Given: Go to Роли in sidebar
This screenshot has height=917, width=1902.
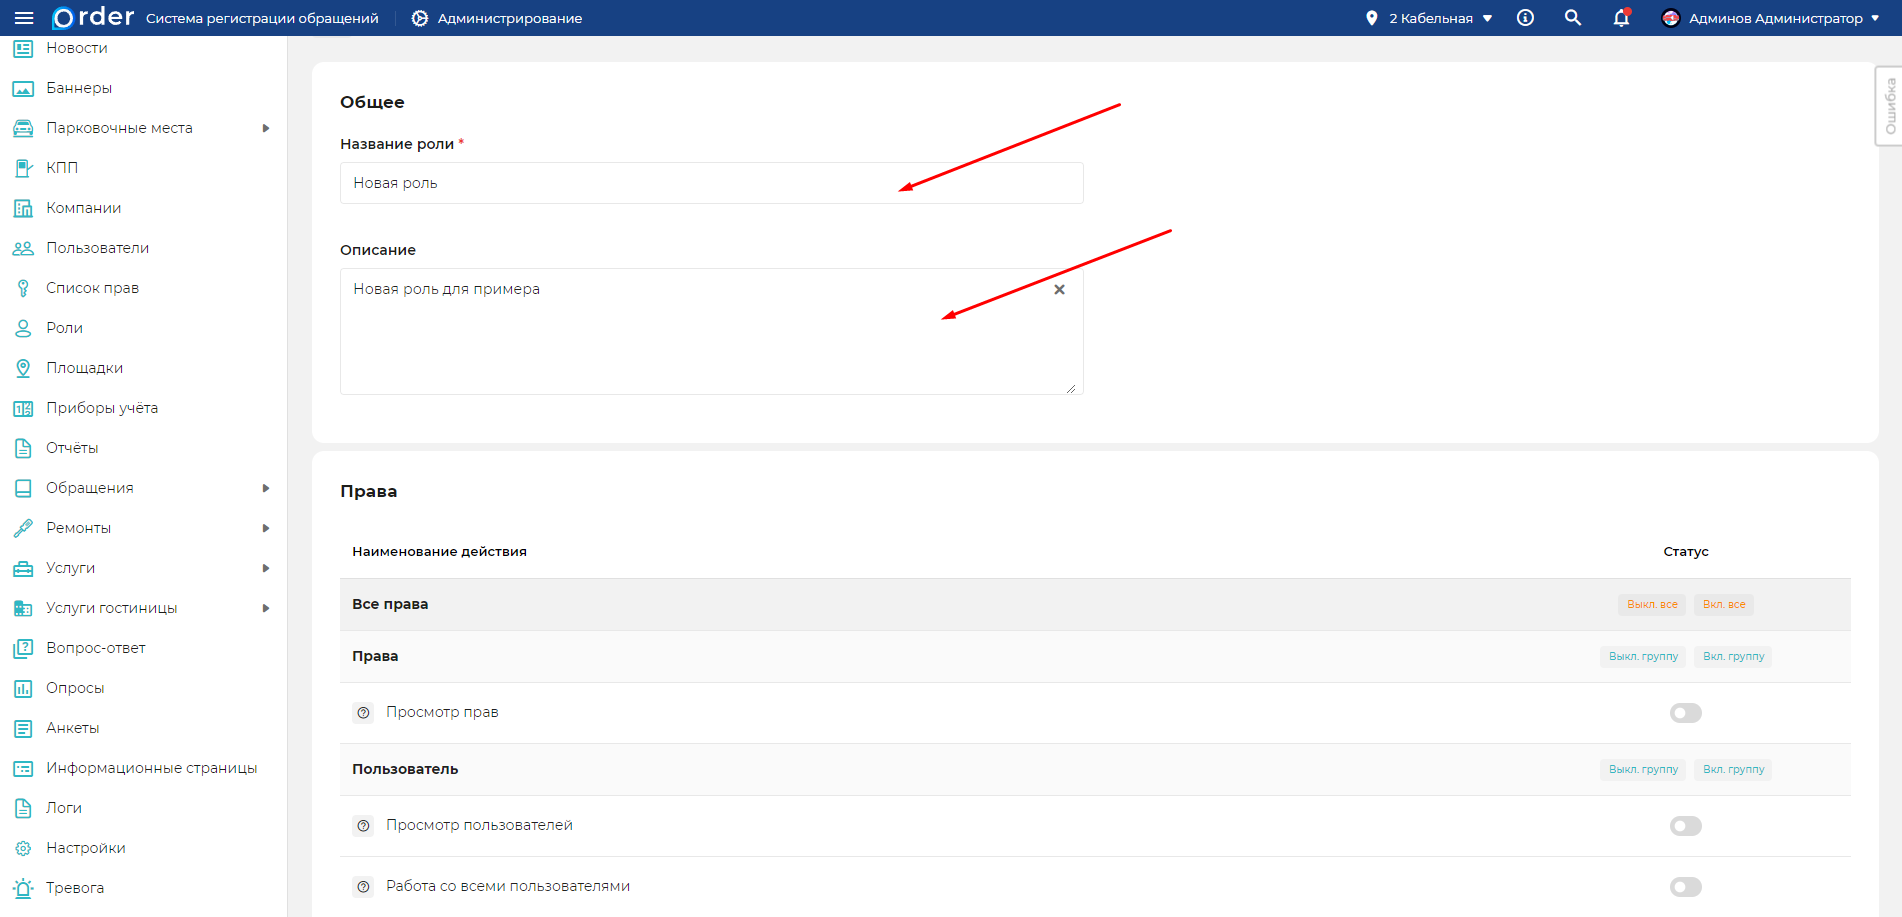Looking at the screenshot, I should pyautogui.click(x=64, y=328).
